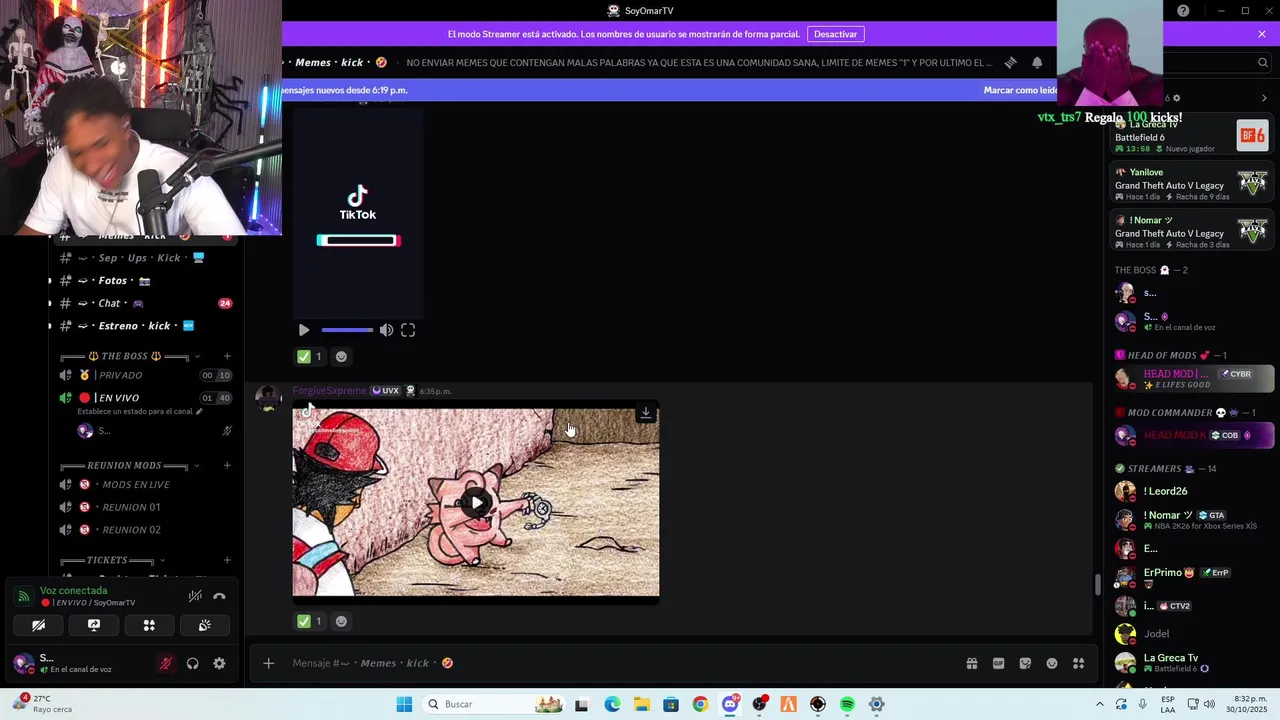Toggle the camera in the voice panel
This screenshot has width=1280, height=720.
pos(38,625)
